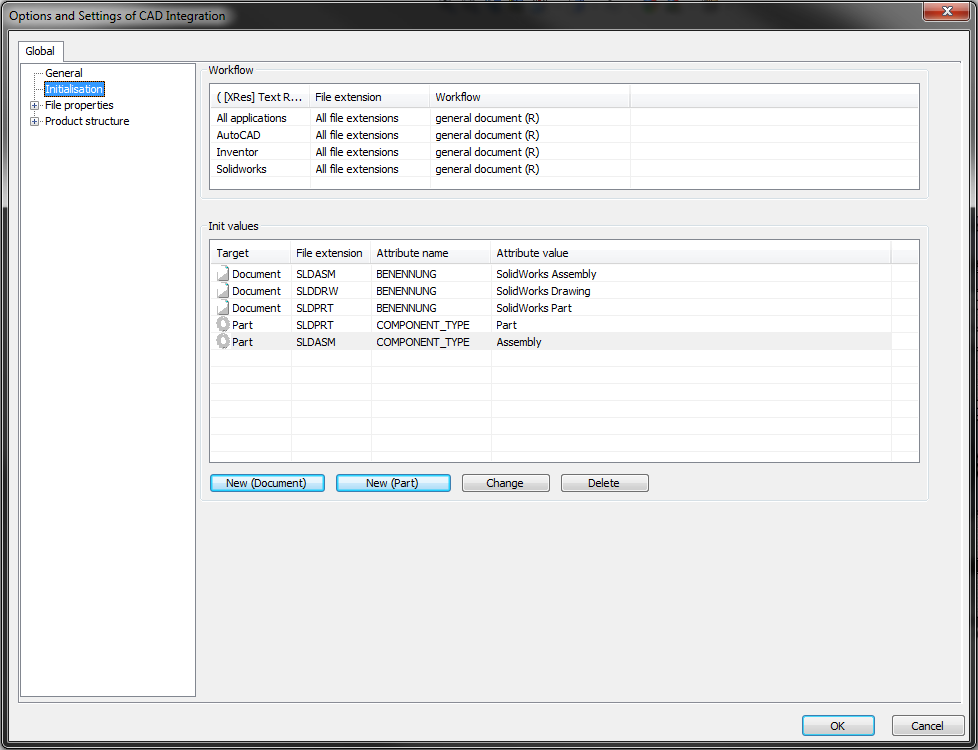Click the SLDASM cell in the Document row
978x750 pixels.
[316, 274]
